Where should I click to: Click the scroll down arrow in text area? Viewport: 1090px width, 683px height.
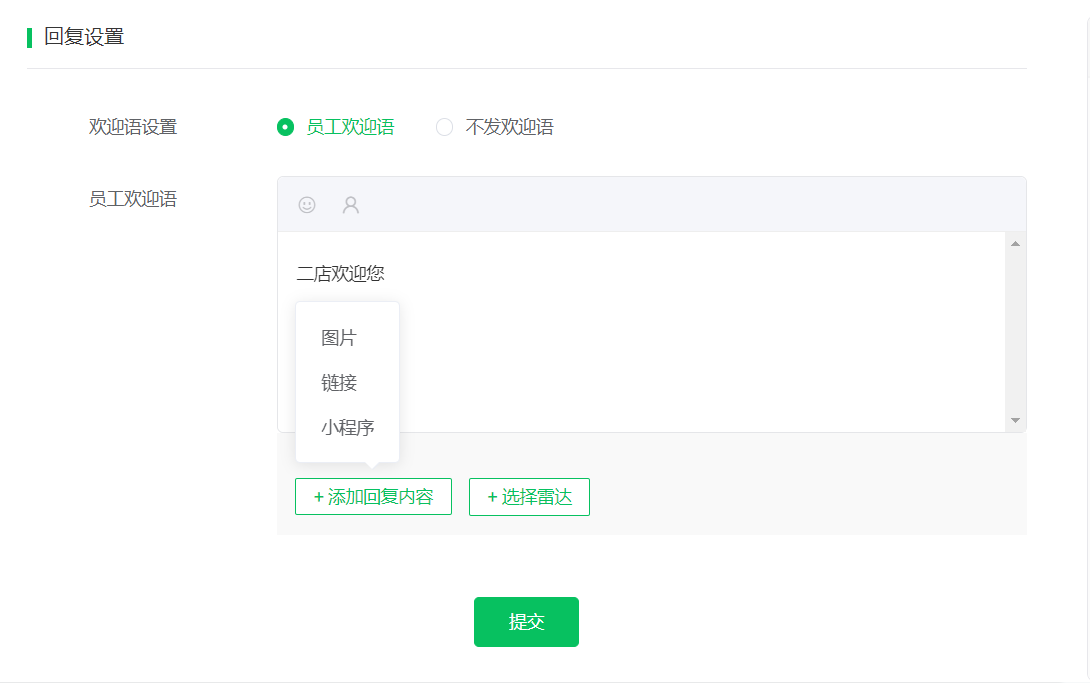click(1015, 421)
